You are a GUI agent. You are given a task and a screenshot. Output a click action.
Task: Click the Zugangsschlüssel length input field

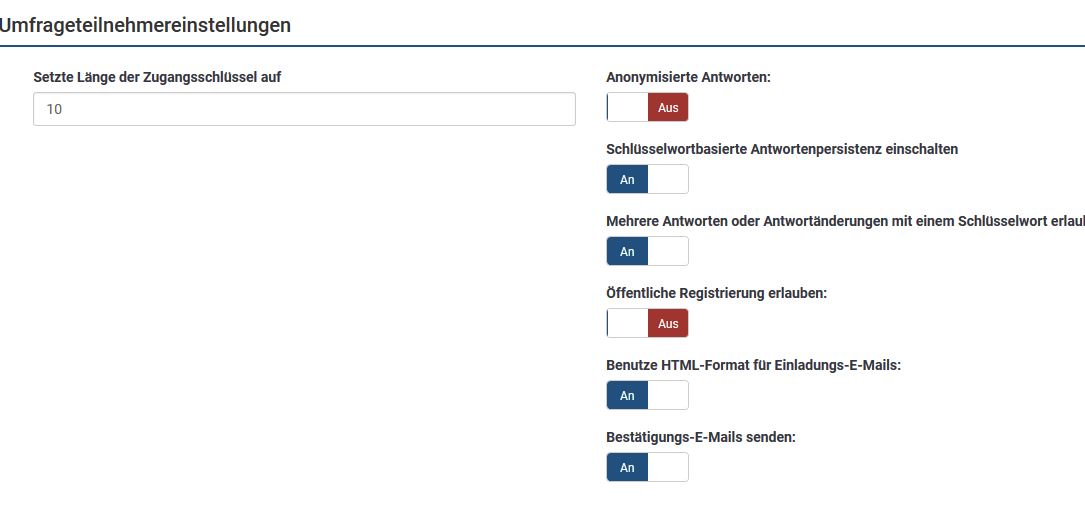[304, 109]
